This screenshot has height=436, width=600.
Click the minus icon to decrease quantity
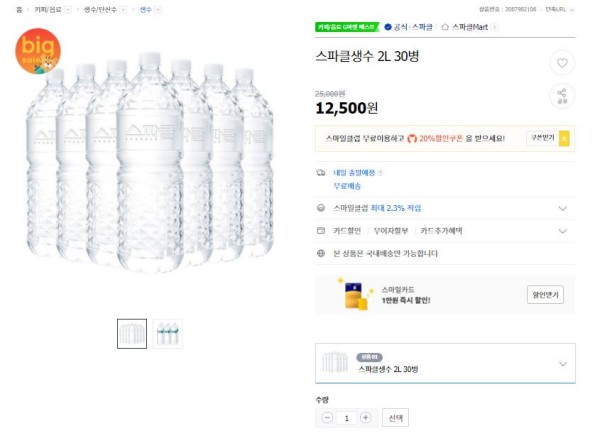327,418
